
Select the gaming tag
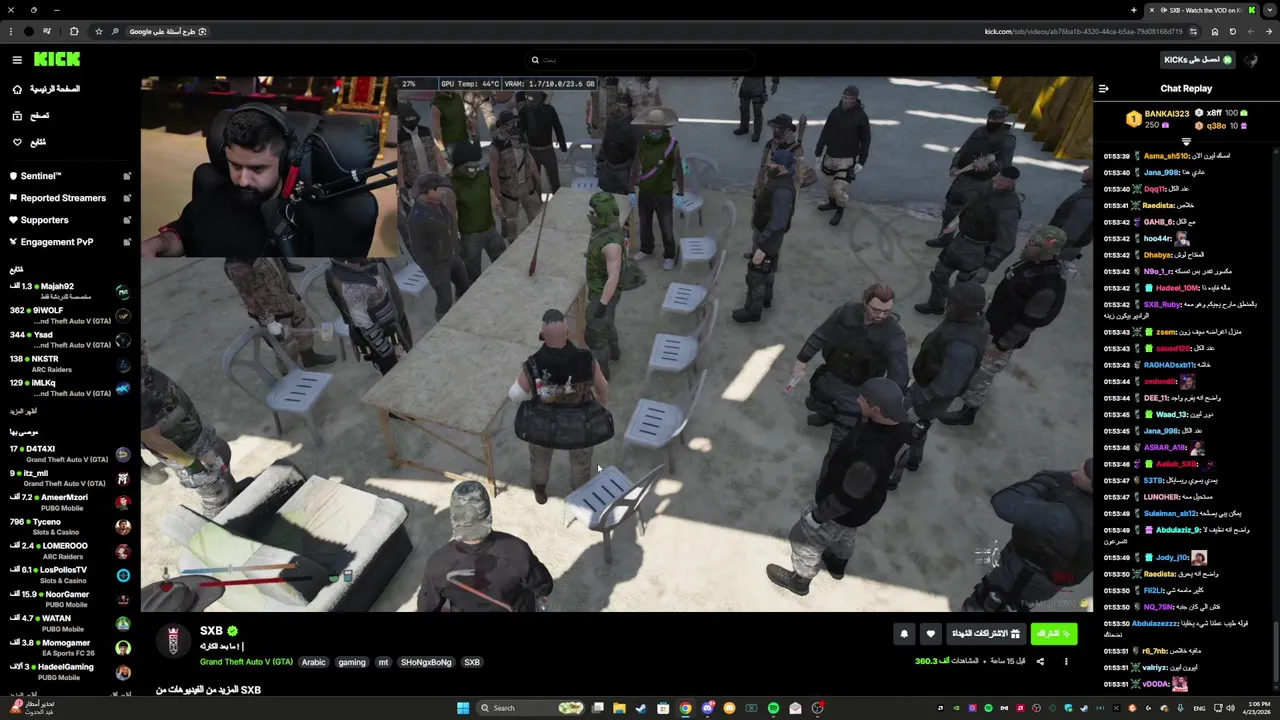[352, 662]
